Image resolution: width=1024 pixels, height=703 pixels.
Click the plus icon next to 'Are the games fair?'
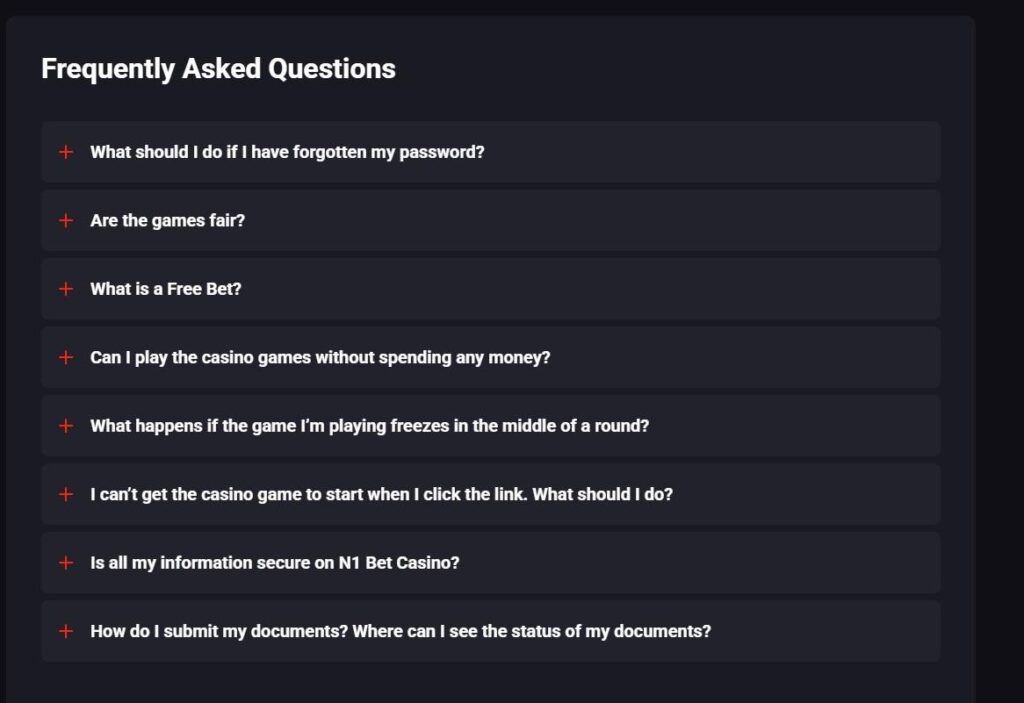coord(66,221)
